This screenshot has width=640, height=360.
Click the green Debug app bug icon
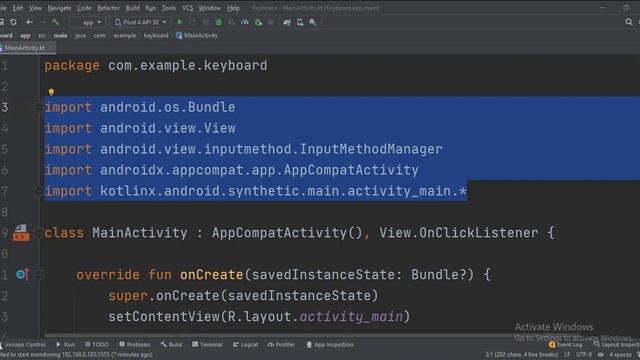pyautogui.click(x=219, y=22)
